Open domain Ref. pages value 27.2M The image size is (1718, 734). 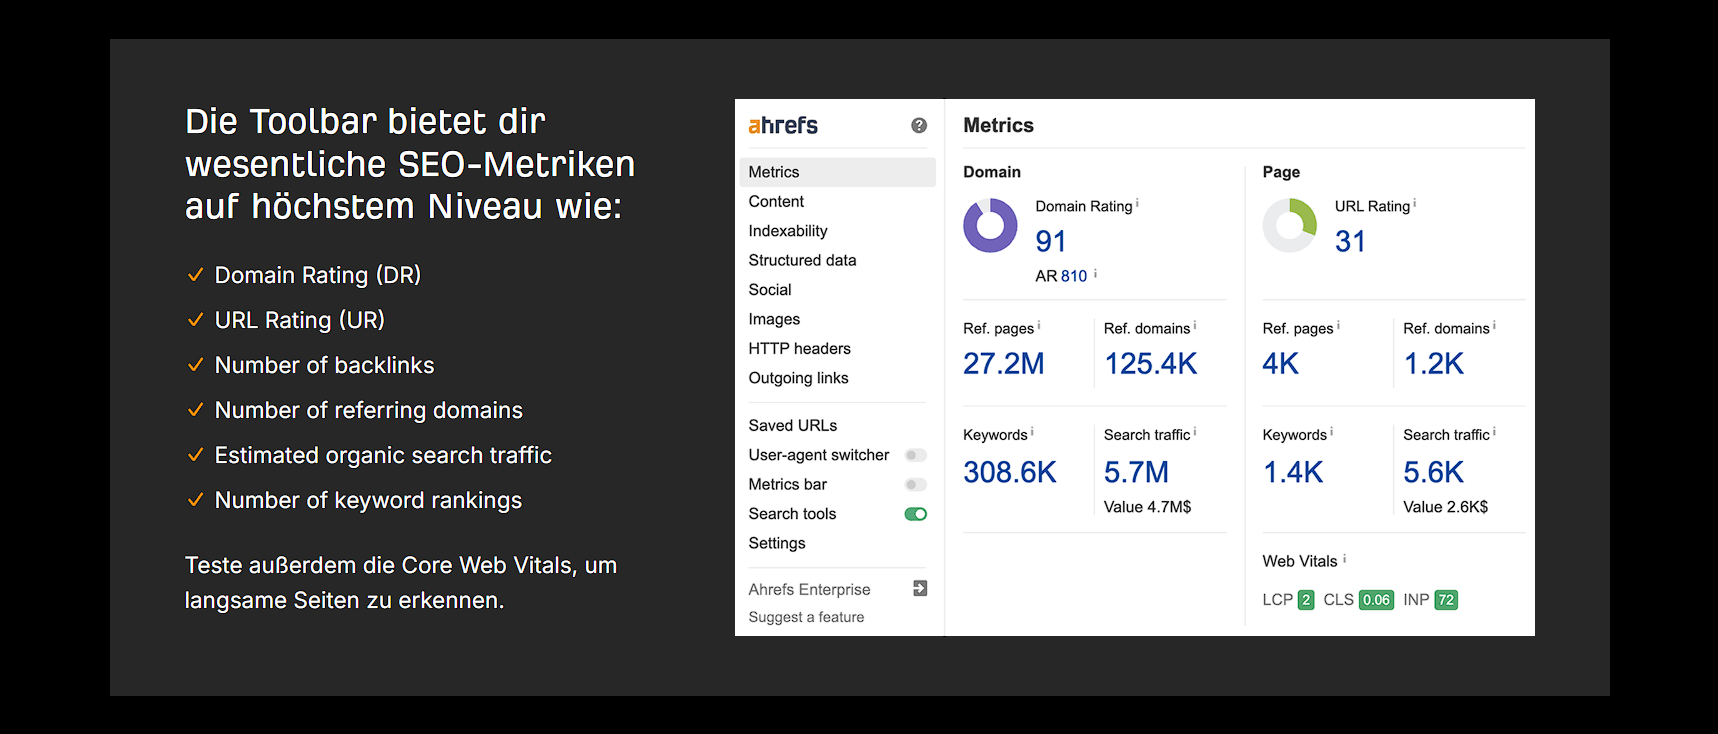1003,363
